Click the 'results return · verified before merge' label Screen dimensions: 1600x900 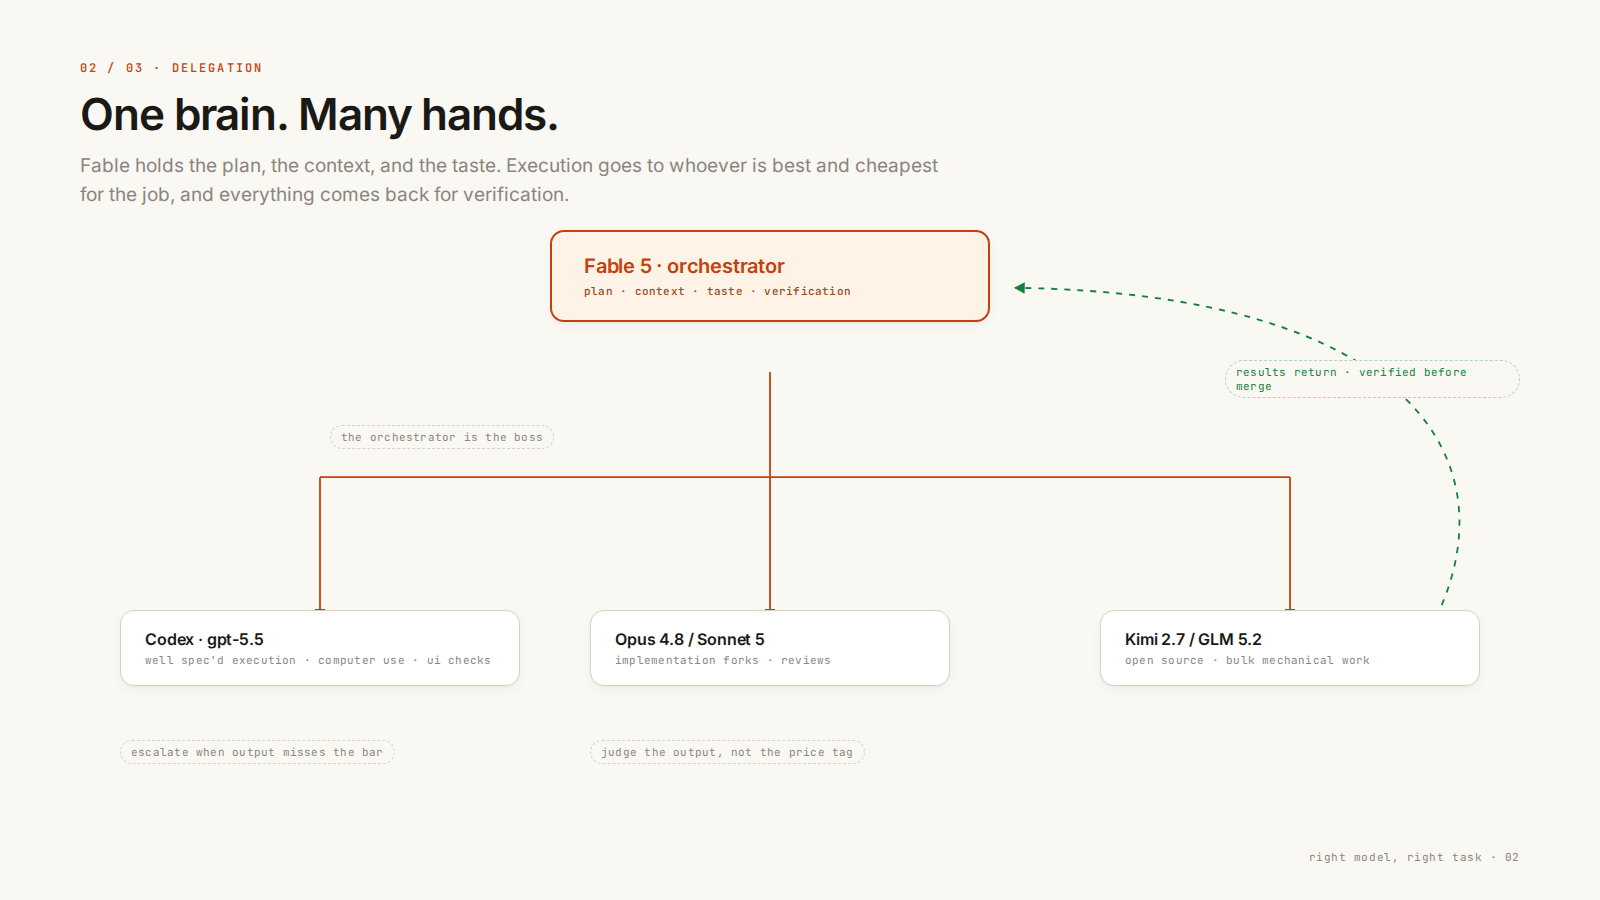(1372, 379)
